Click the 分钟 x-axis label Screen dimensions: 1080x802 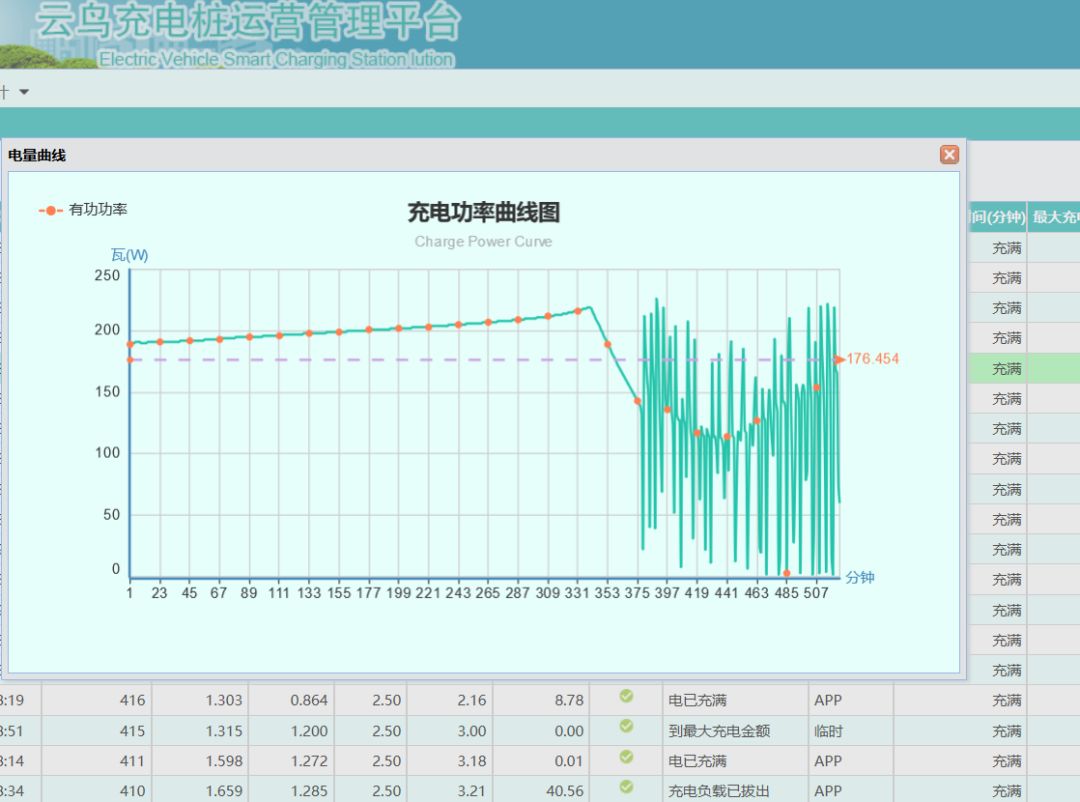pos(860,577)
